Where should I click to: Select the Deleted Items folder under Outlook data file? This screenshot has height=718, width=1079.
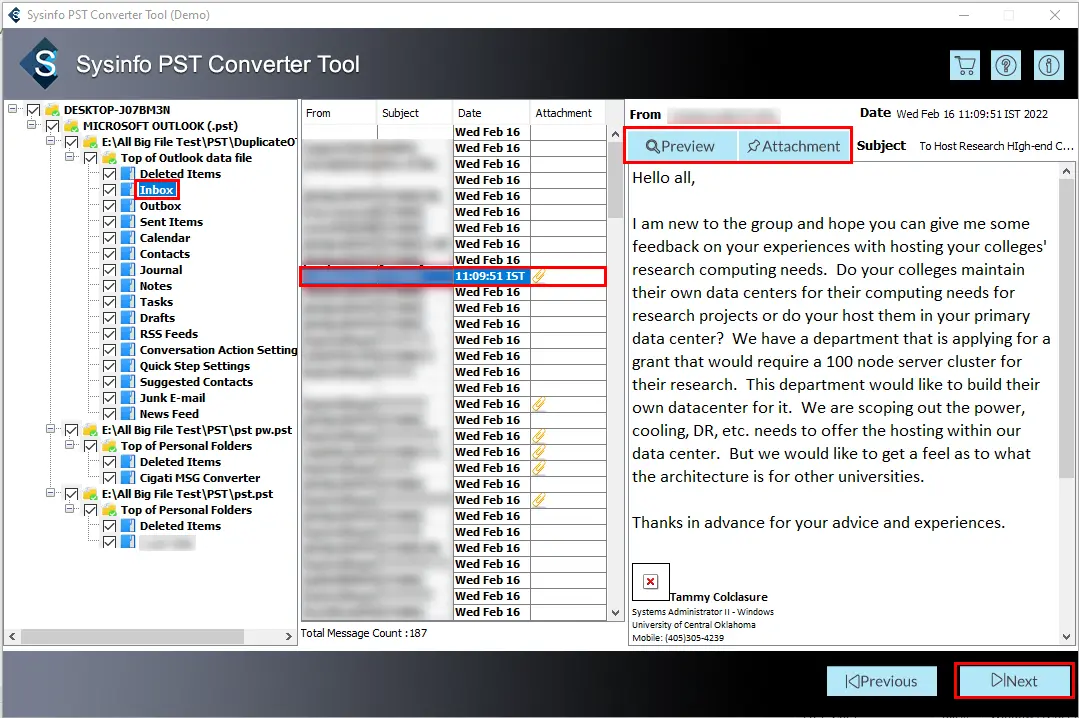tap(180, 174)
